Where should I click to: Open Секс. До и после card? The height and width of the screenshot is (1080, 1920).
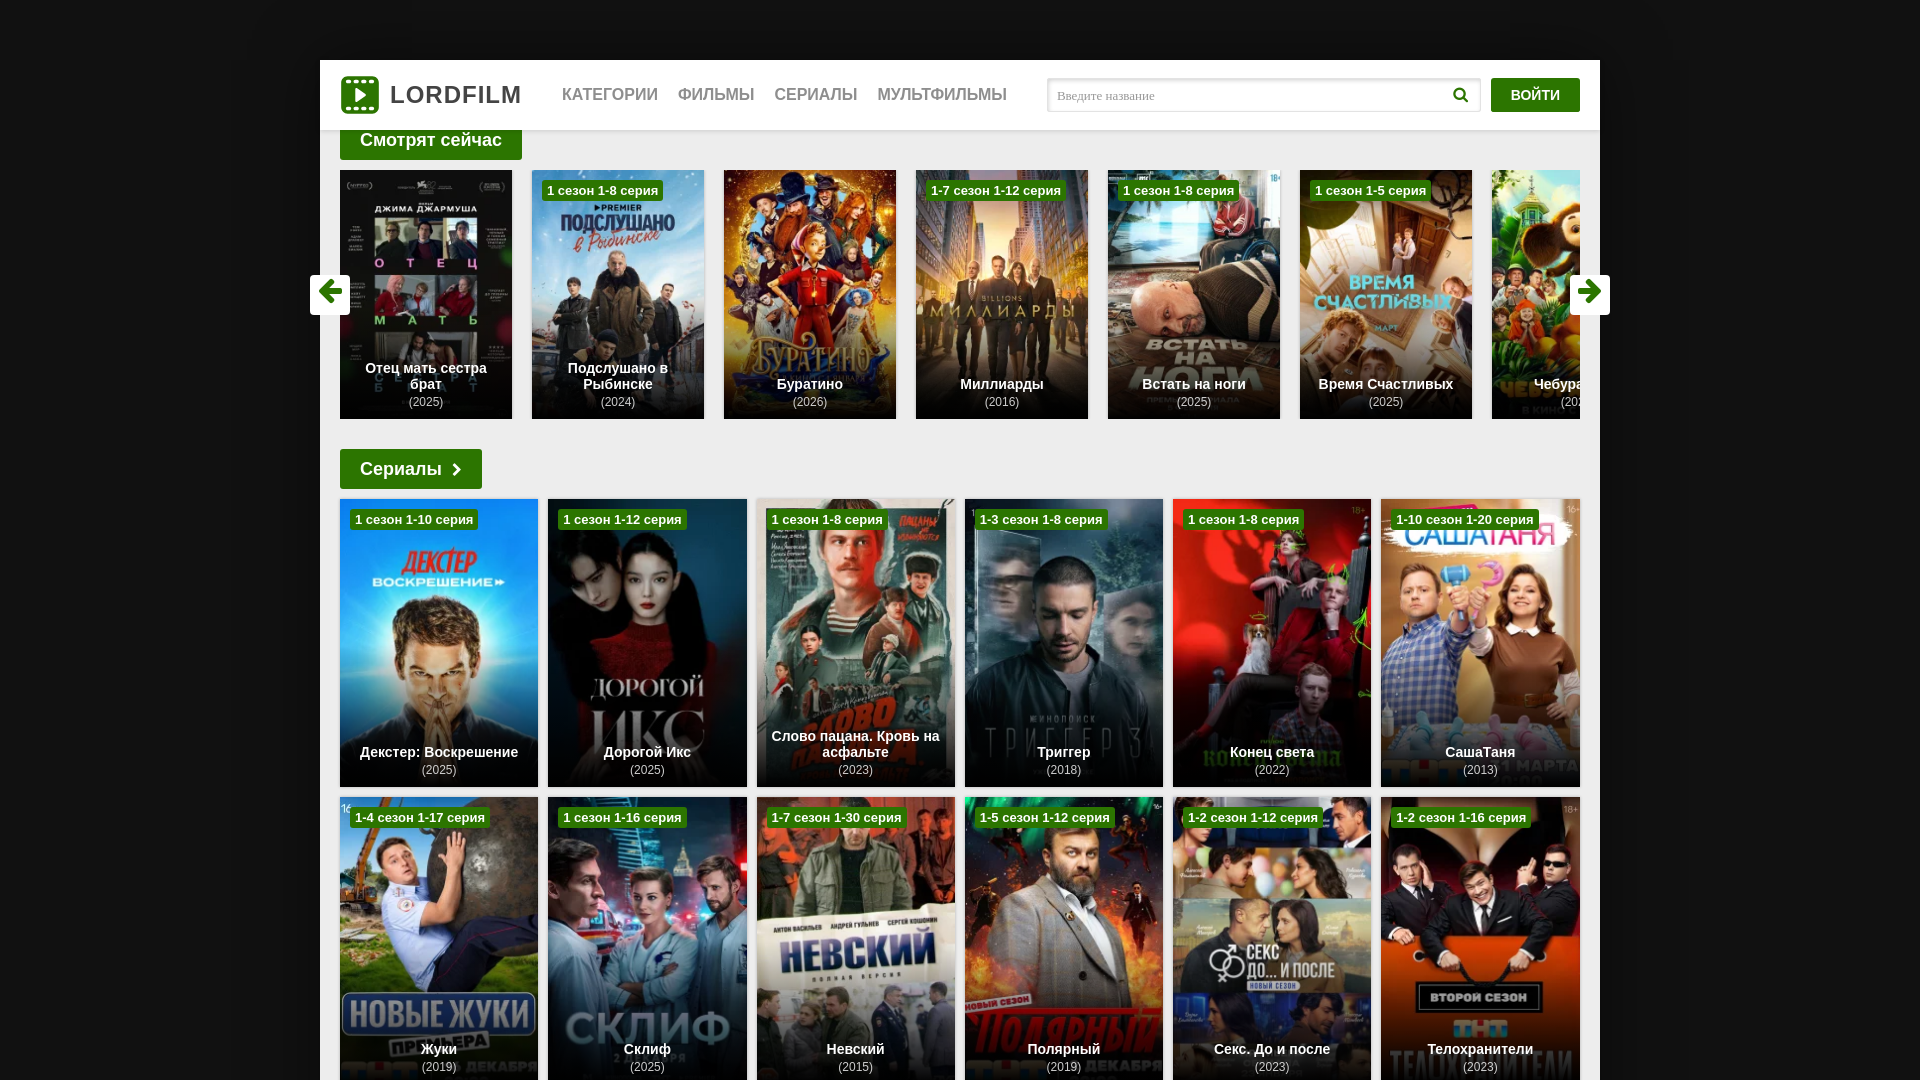coord(1272,938)
